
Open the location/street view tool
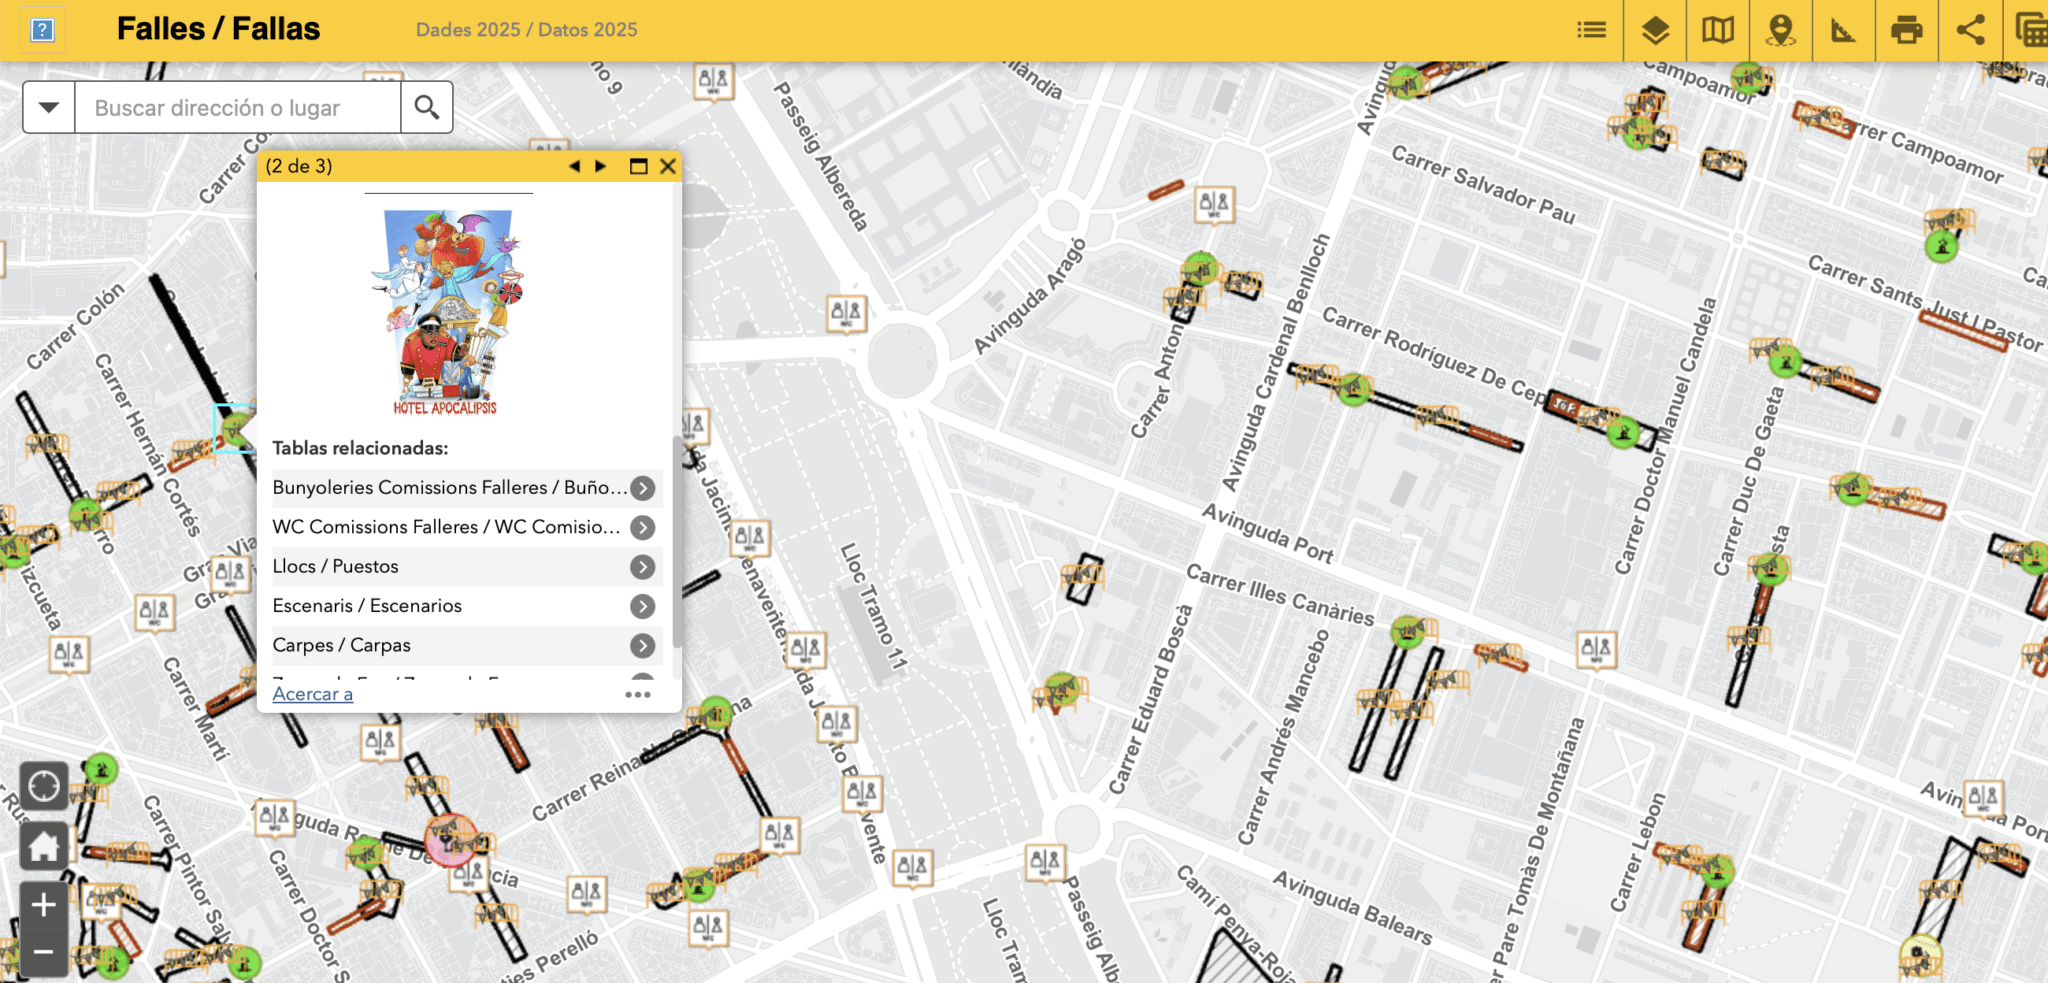pyautogui.click(x=1781, y=29)
